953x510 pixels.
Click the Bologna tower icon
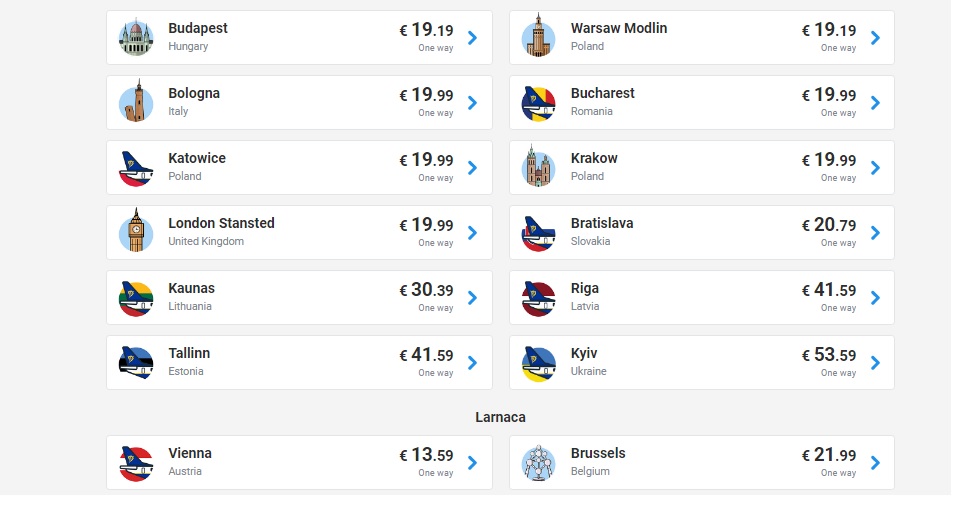coord(136,102)
